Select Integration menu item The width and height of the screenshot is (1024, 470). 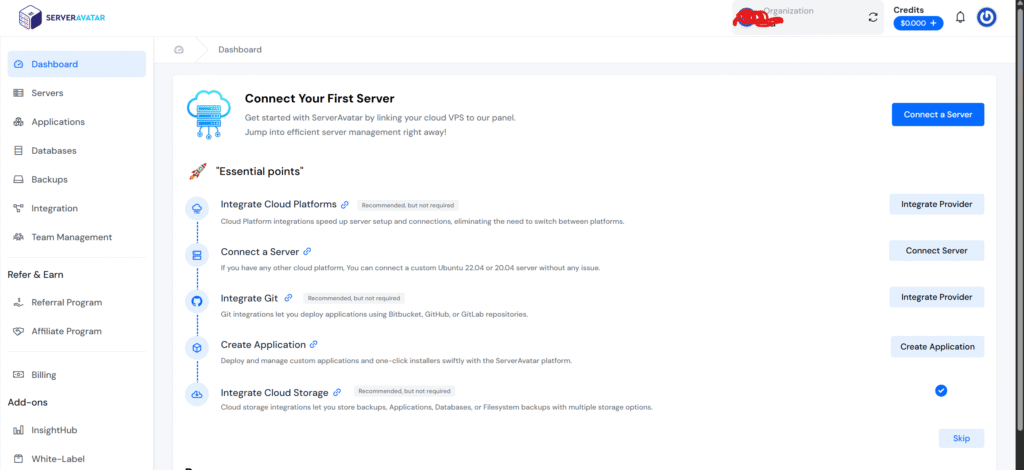point(76,208)
